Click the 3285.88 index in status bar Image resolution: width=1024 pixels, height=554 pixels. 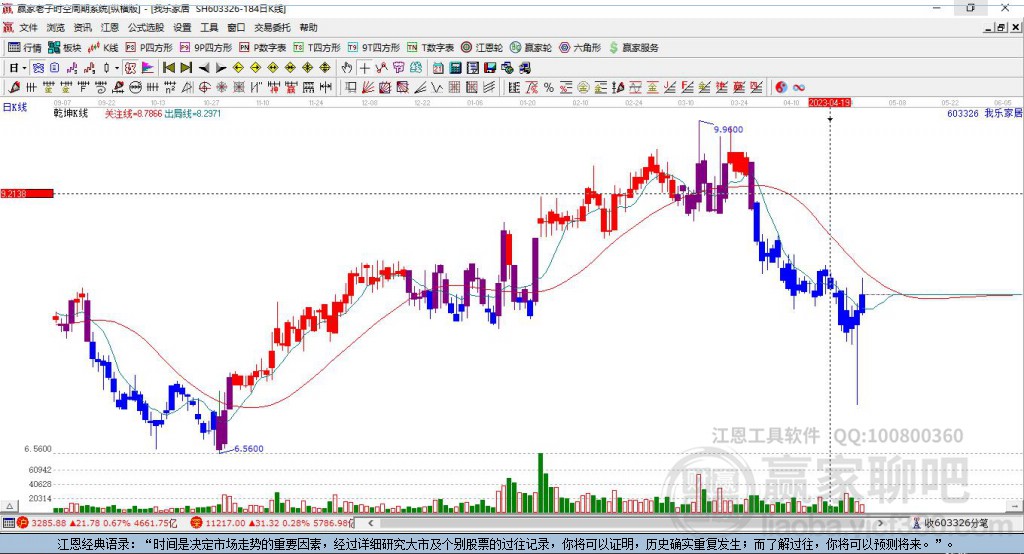48,523
